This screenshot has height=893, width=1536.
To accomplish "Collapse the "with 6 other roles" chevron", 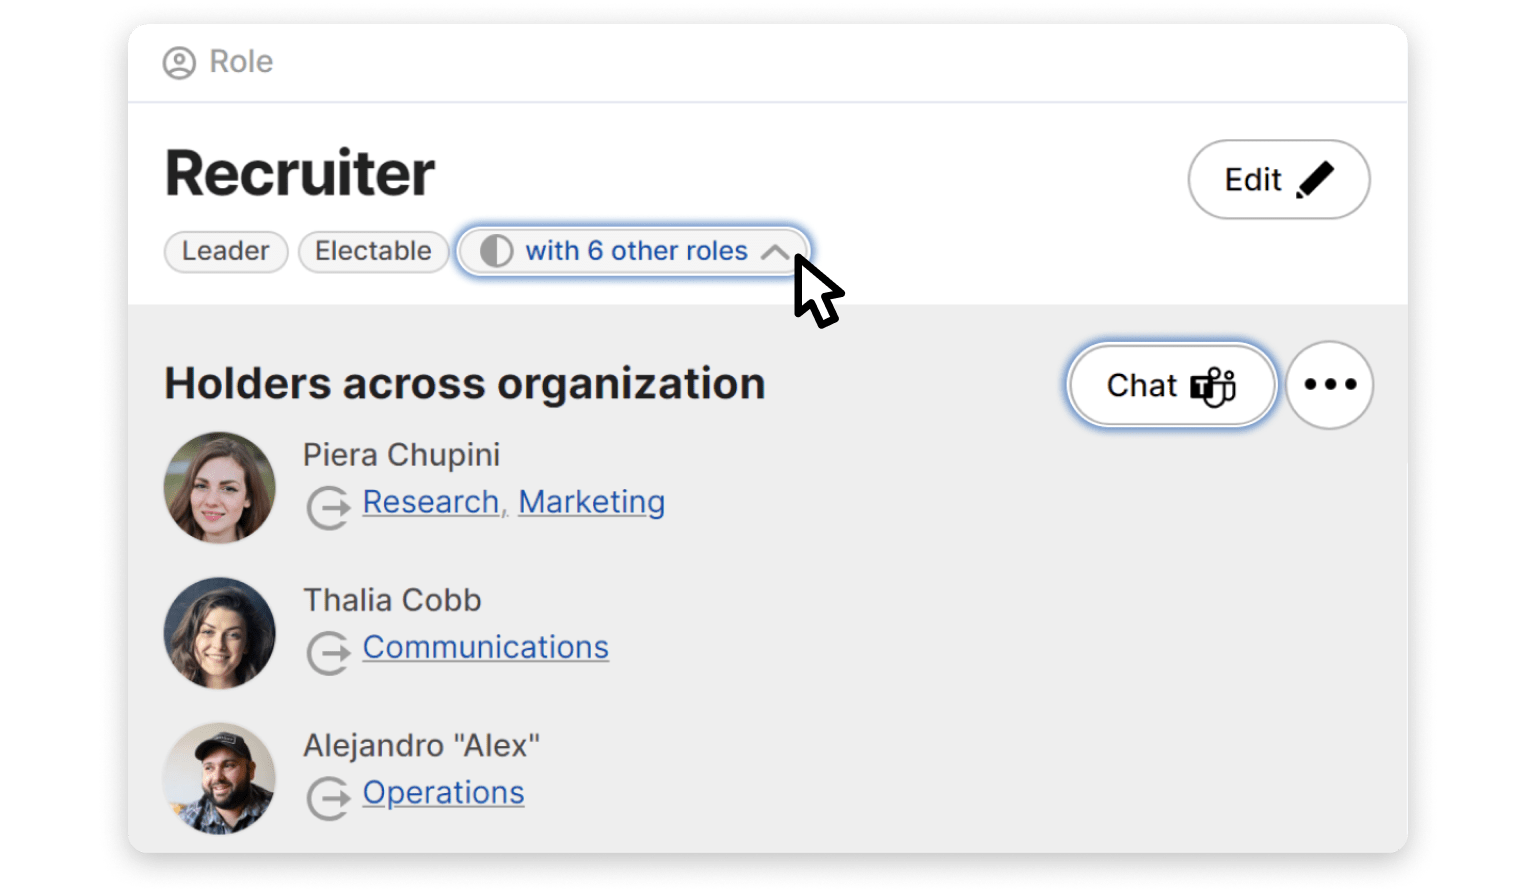I will [775, 252].
